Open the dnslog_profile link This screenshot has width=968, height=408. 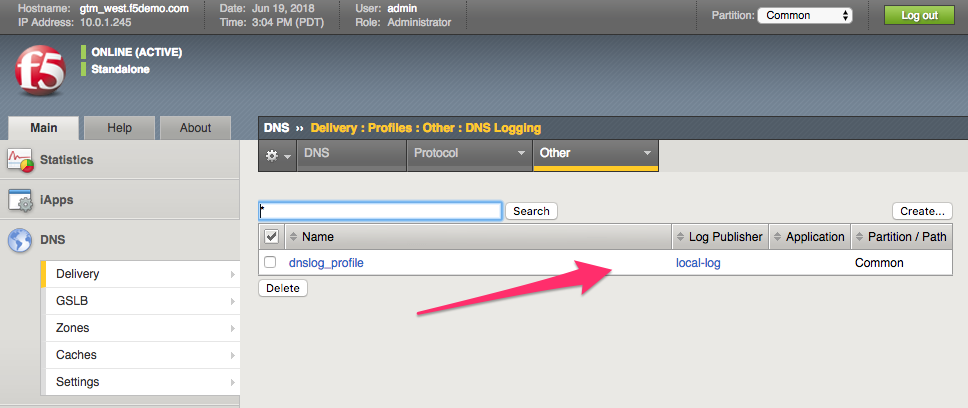coord(326,263)
